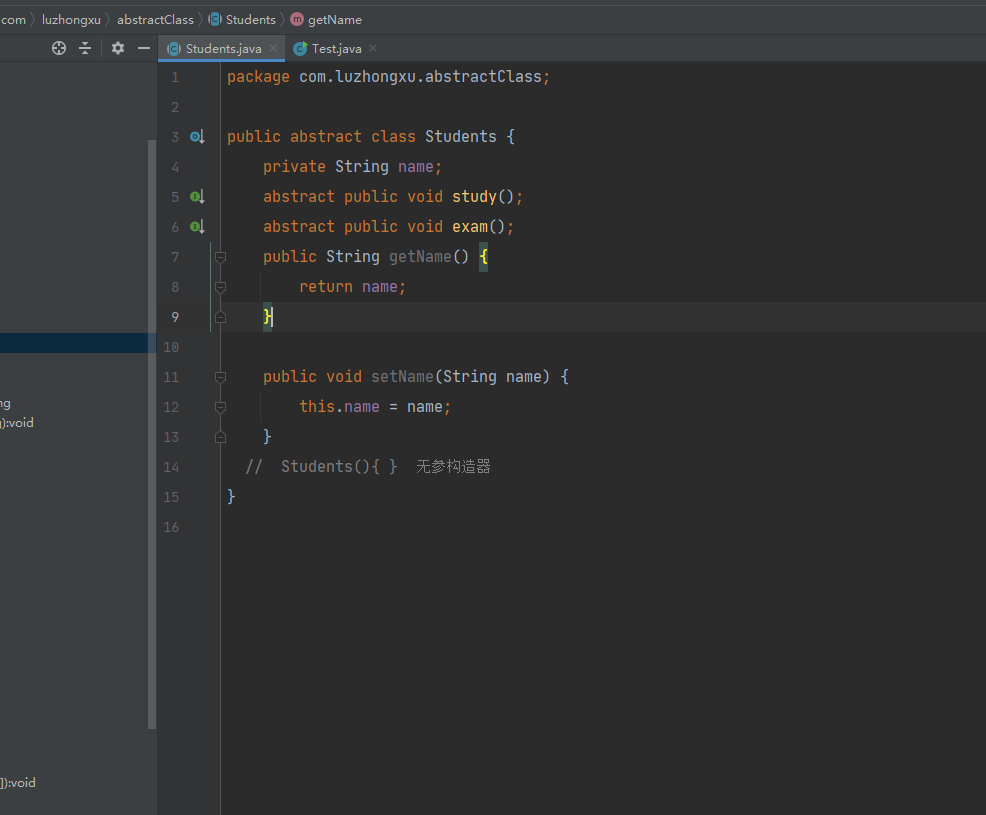Image resolution: width=986 pixels, height=815 pixels.
Task: Click the fold end marker beside getName closing brace
Action: (x=220, y=317)
